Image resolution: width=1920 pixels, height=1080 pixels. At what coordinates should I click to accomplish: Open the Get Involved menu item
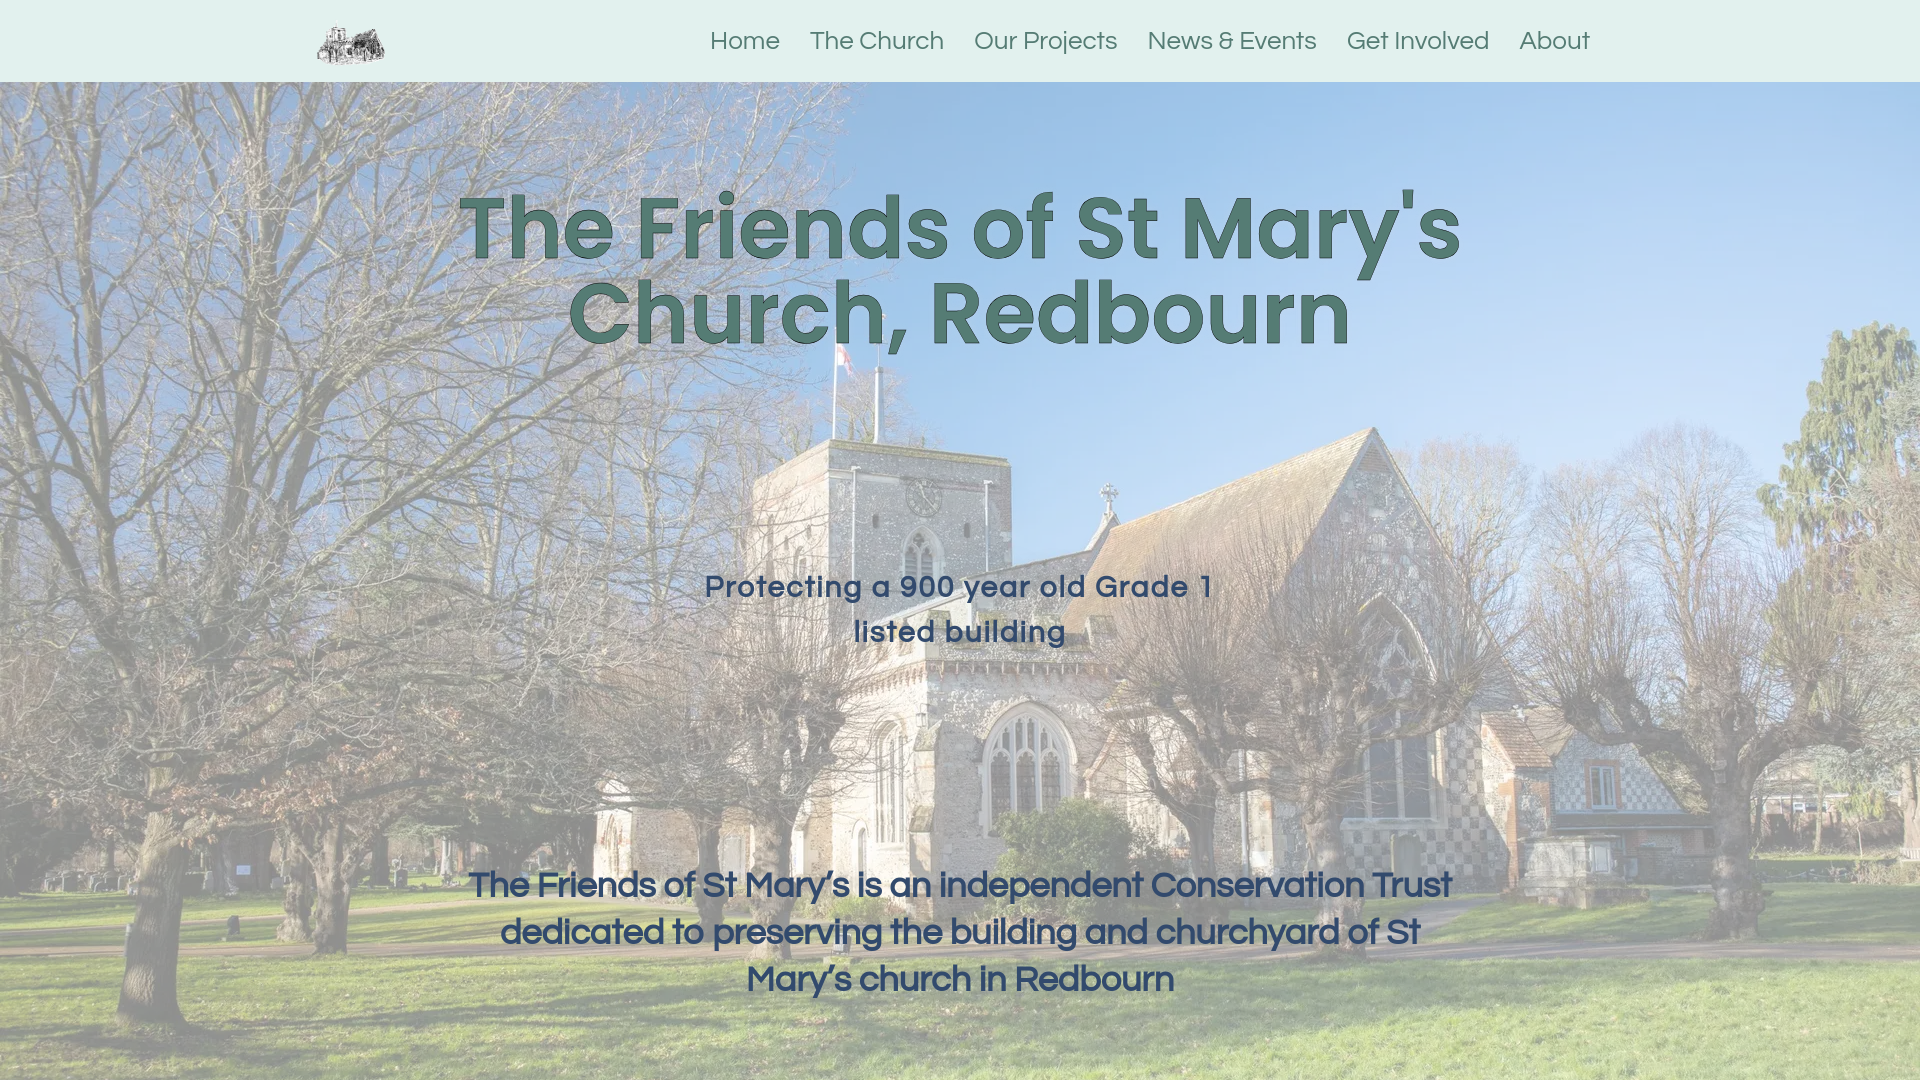[x=1418, y=41]
